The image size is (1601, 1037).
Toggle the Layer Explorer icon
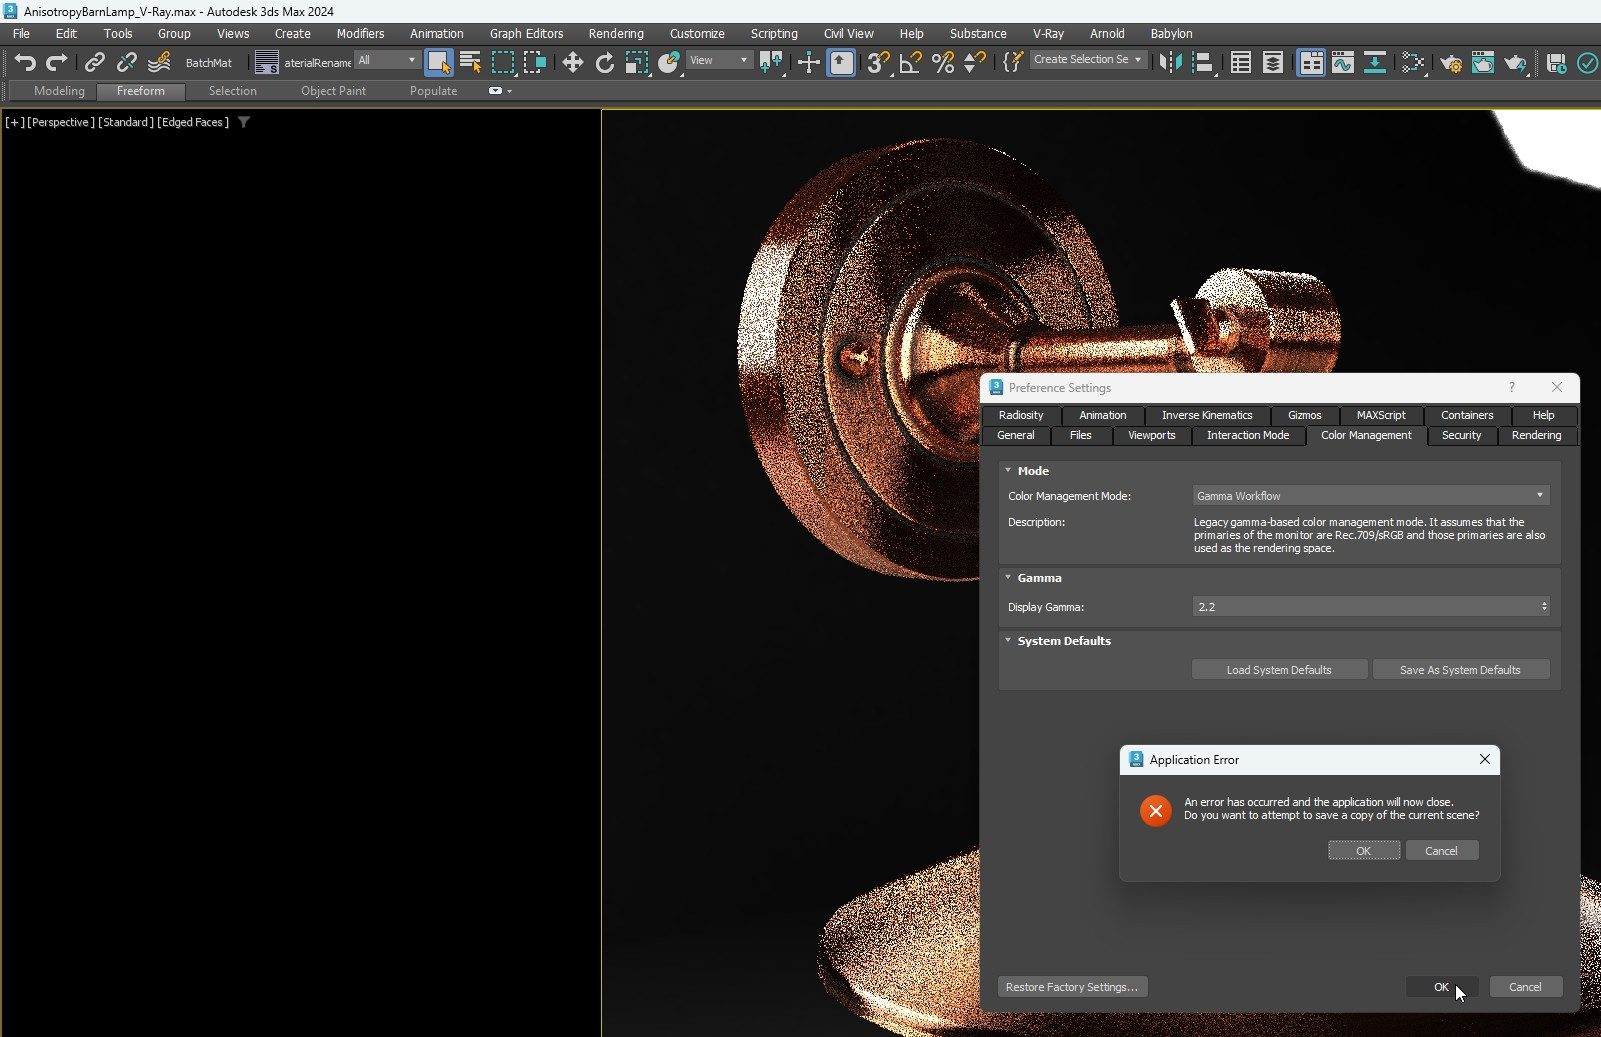tap(1272, 62)
